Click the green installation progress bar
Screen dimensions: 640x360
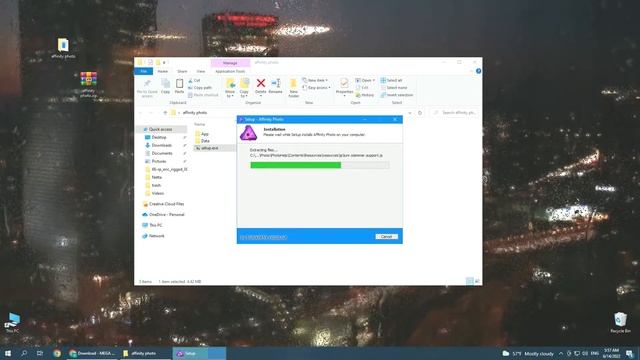click(319, 165)
